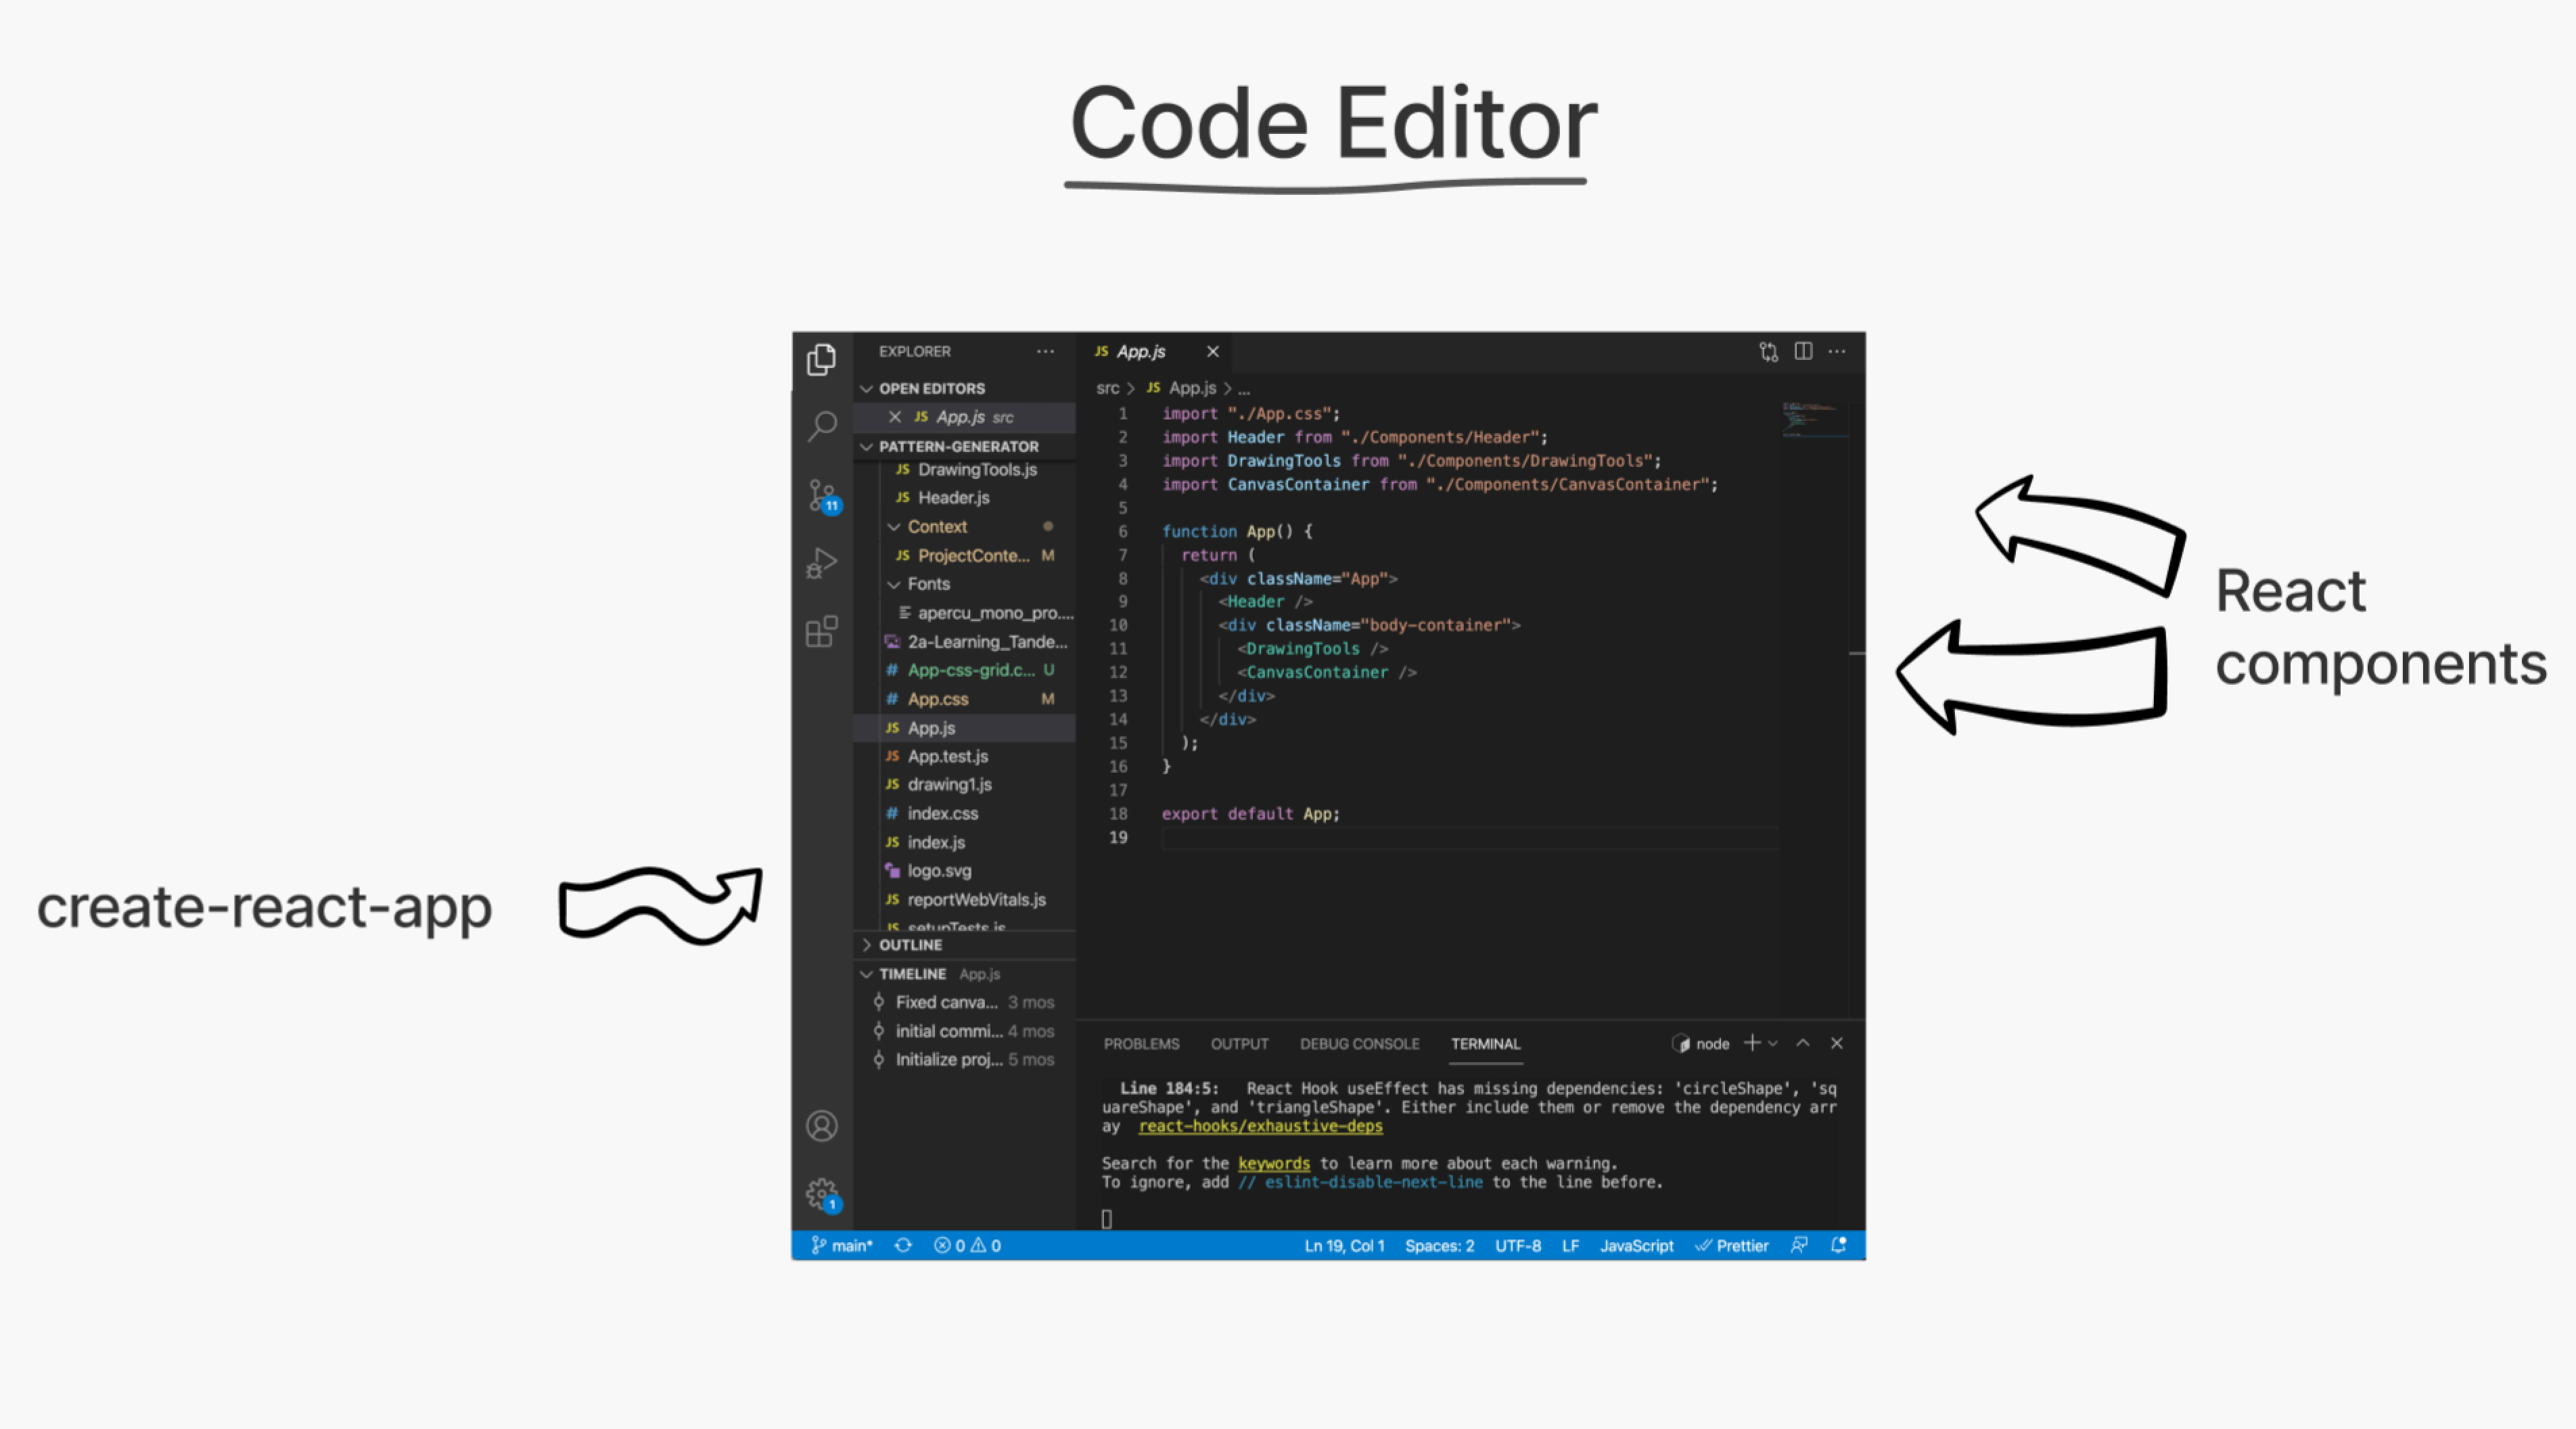
Task: Click the notifications bell in the status bar
Action: 1838,1245
